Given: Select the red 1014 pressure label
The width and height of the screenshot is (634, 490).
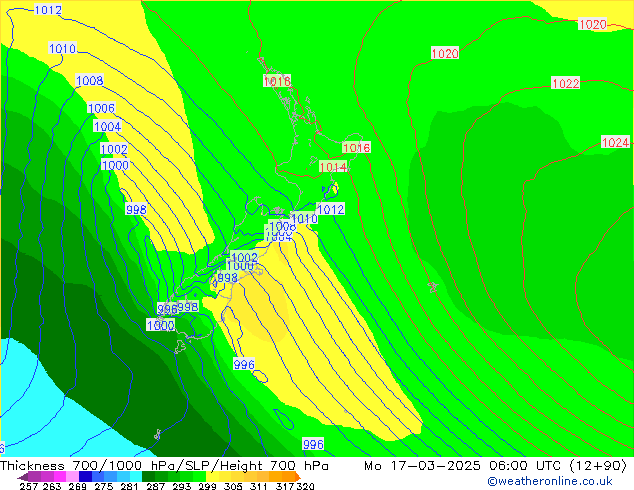Looking at the screenshot, I should pos(333,167).
